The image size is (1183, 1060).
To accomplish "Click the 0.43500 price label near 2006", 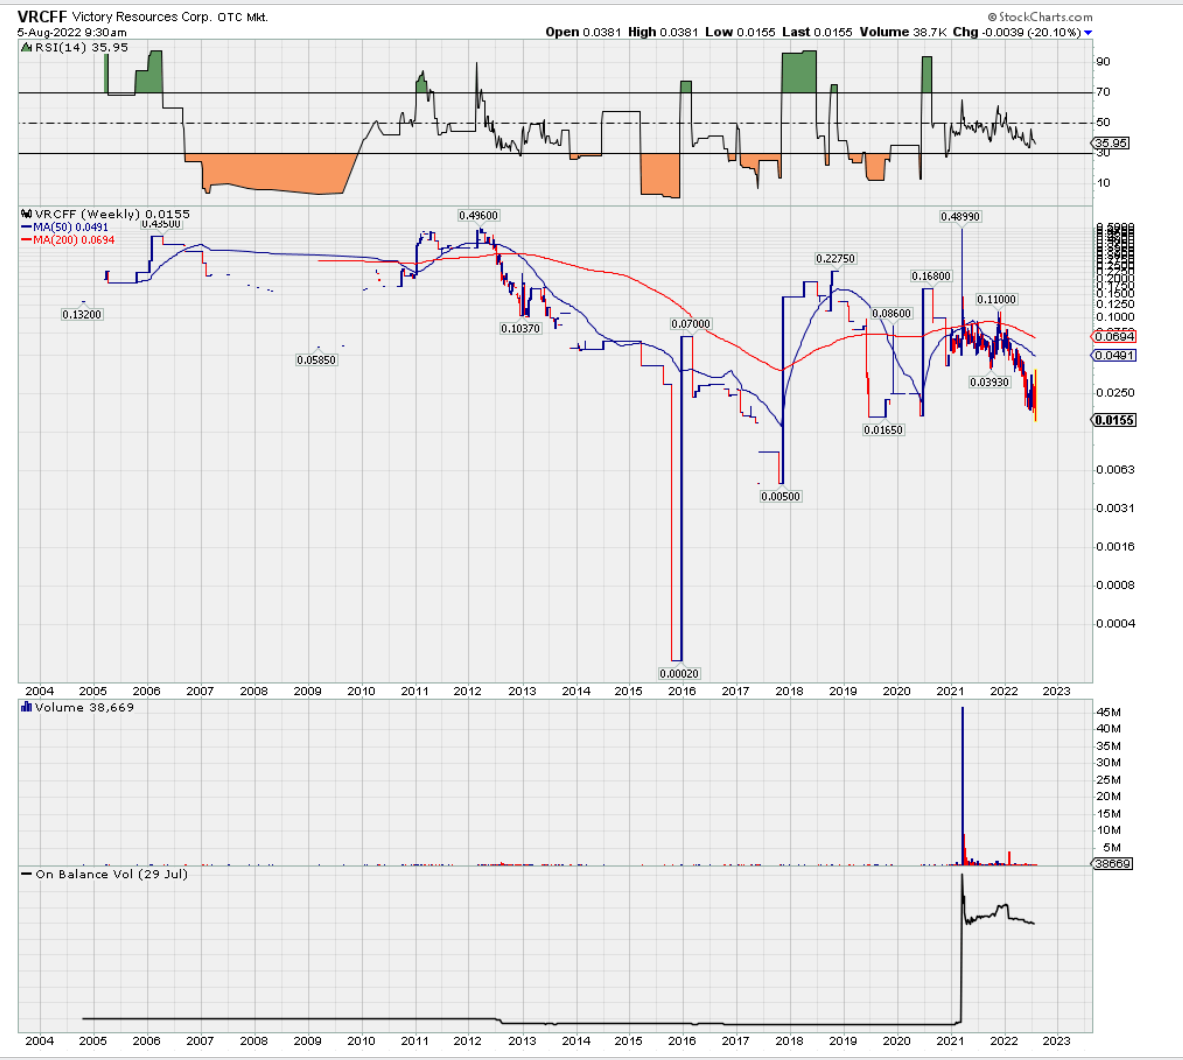I will coord(161,224).
